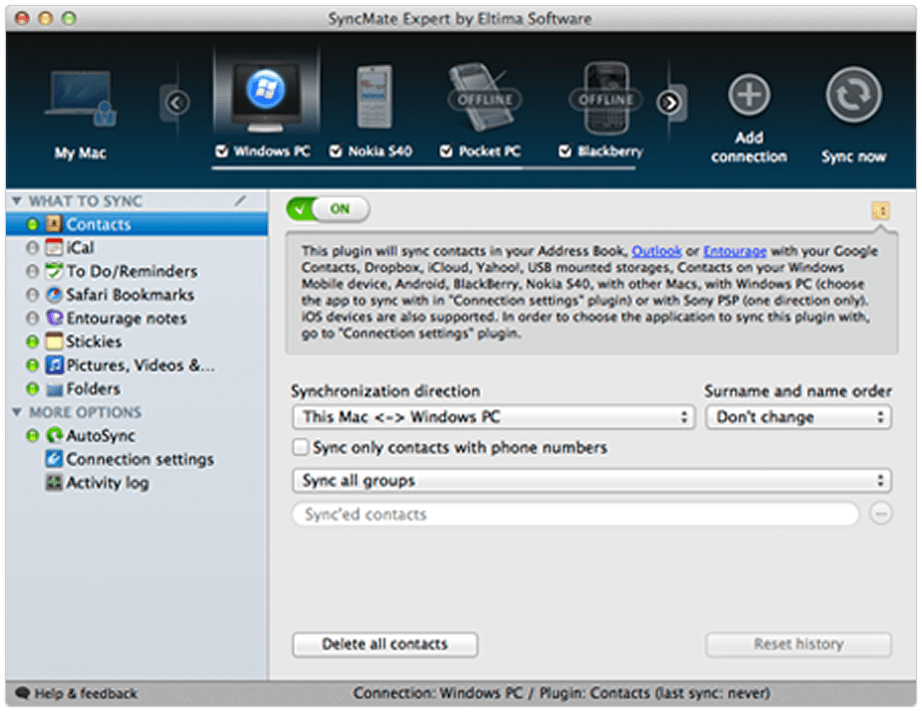The image size is (922, 712).
Task: Toggle the Safari Bookmarks status indicator
Action: point(32,295)
